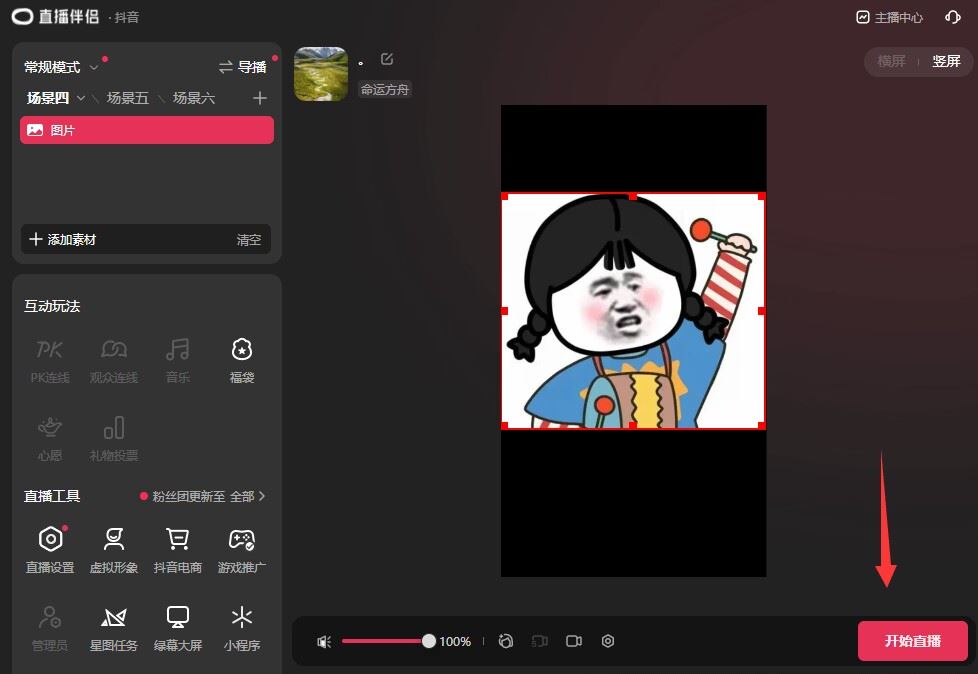The width and height of the screenshot is (978, 674).
Task: Open the 音乐 music tool
Action: [x=178, y=360]
